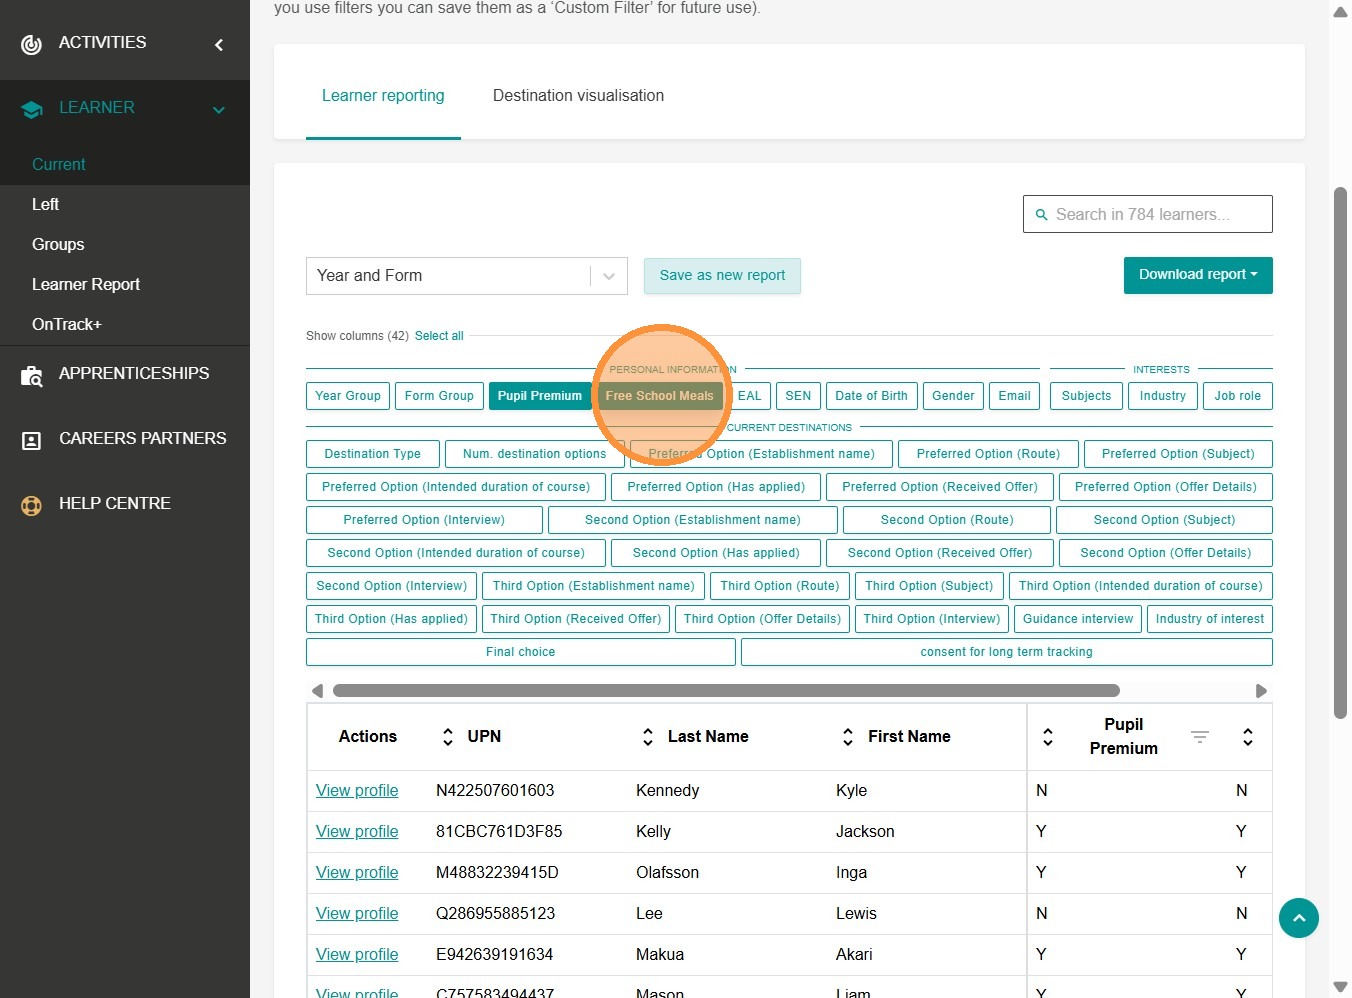Screen dimensions: 1352x998
Task: Open the Left learners menu item
Action: (x=46, y=205)
